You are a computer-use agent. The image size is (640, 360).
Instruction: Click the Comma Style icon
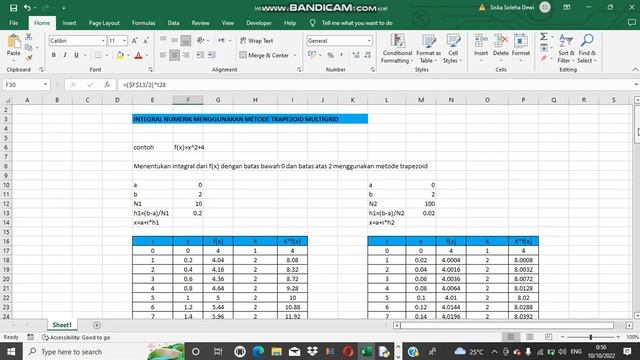click(341, 55)
